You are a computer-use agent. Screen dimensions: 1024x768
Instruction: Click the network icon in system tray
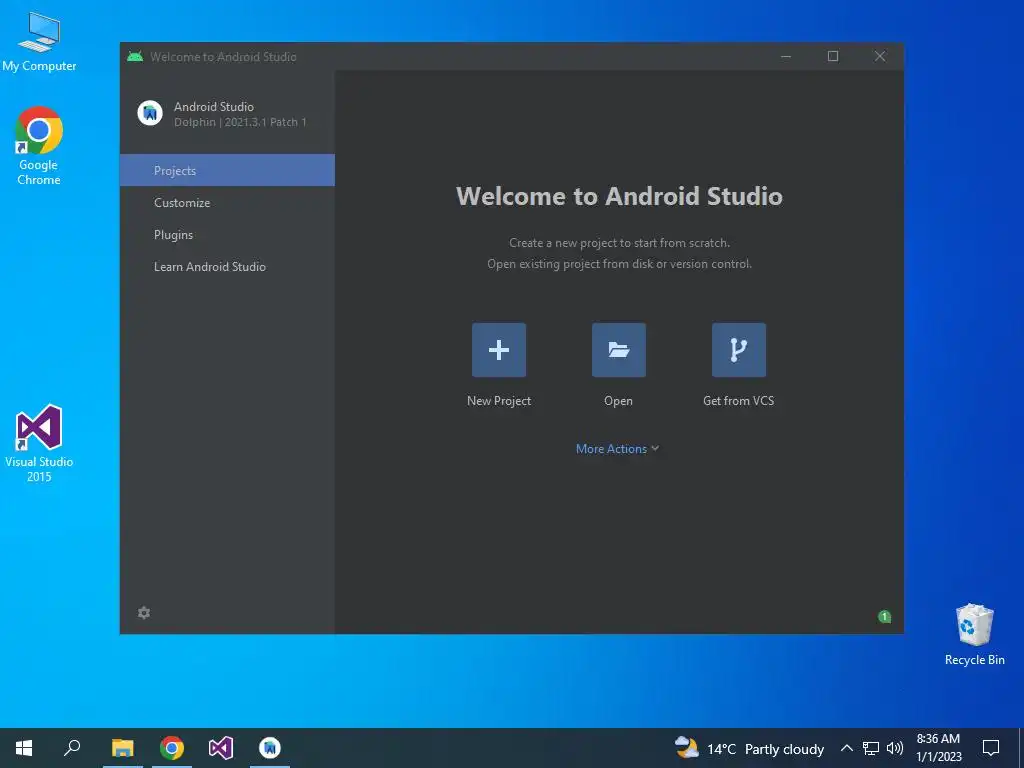click(x=871, y=748)
